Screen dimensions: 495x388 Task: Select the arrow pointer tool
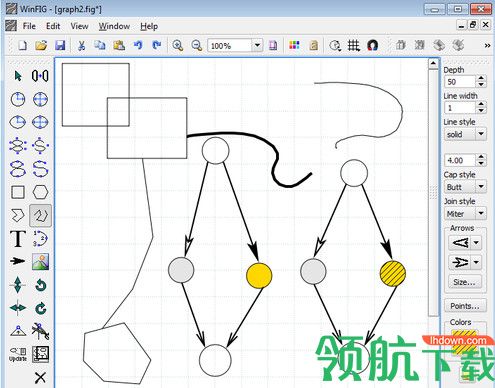[x=18, y=76]
